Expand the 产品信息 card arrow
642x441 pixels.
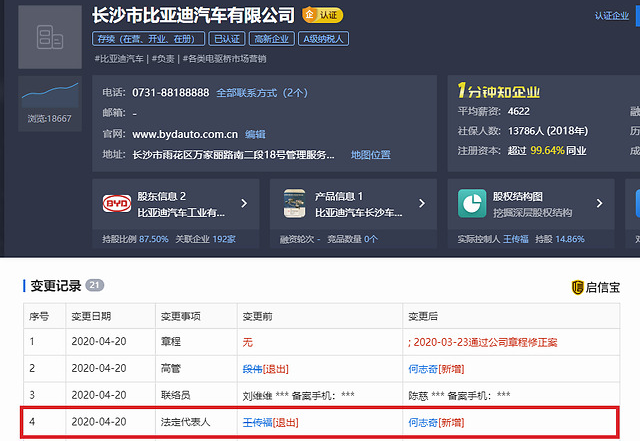[422, 204]
